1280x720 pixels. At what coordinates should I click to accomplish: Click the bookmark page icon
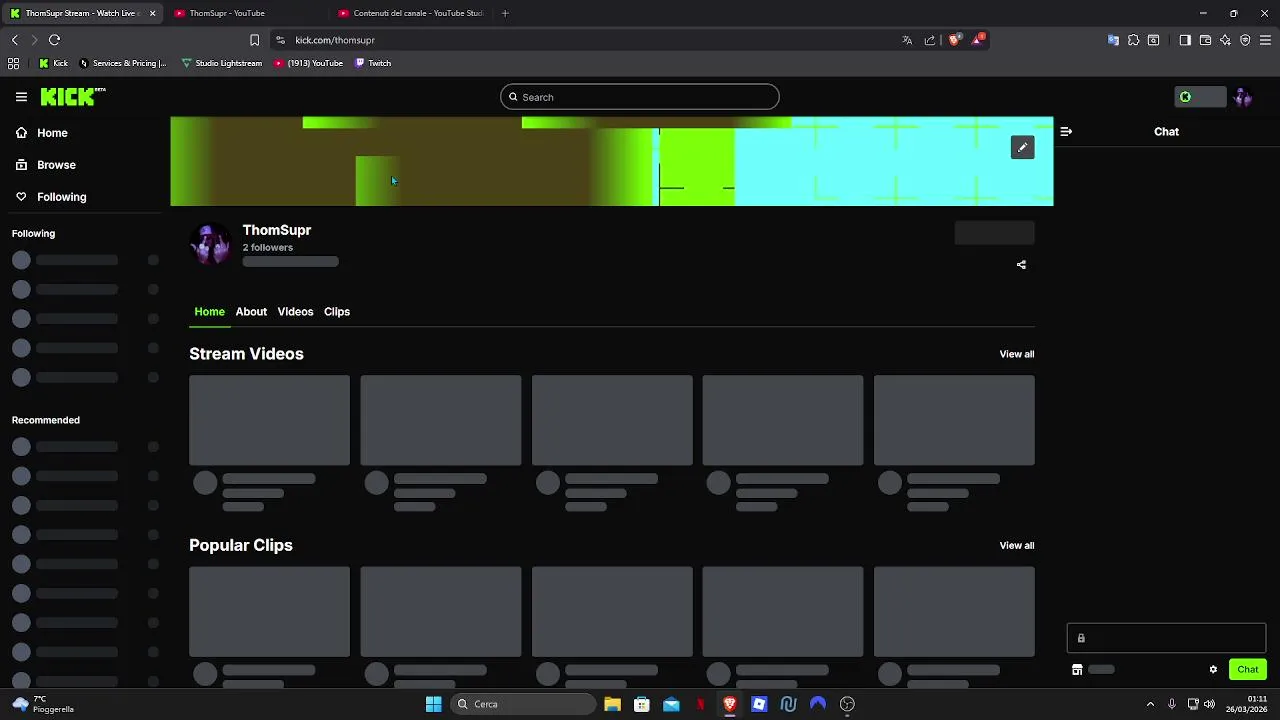pyautogui.click(x=254, y=40)
